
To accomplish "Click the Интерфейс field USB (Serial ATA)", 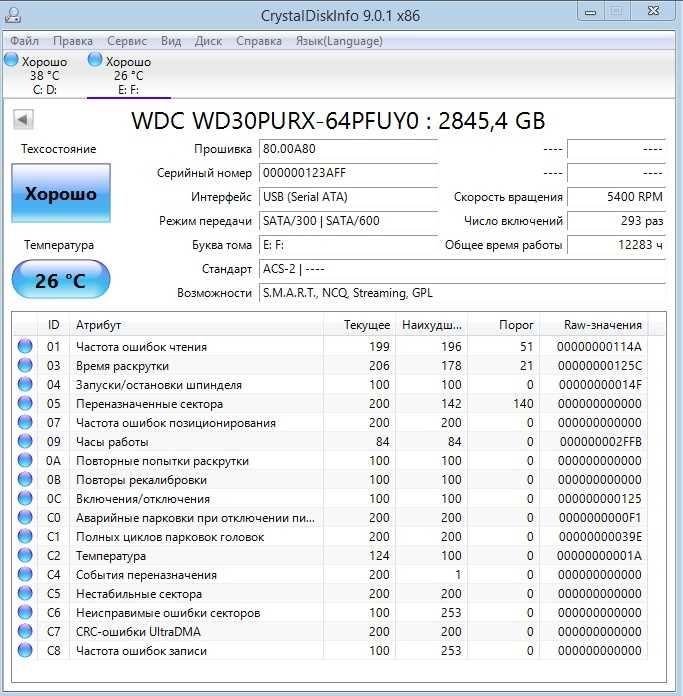I will point(348,197).
